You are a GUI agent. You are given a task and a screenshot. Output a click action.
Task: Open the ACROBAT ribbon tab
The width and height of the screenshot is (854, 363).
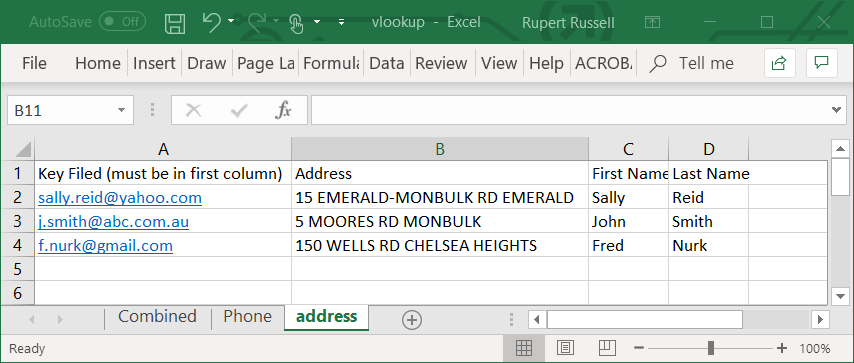[603, 63]
